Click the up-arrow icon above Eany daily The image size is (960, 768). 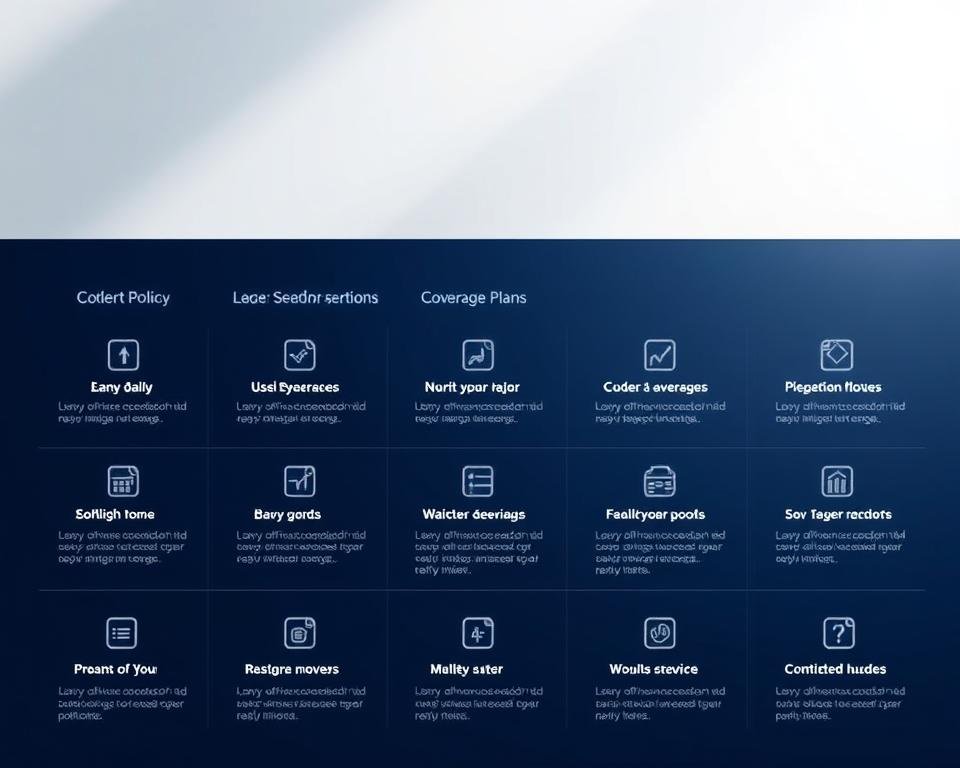(123, 355)
